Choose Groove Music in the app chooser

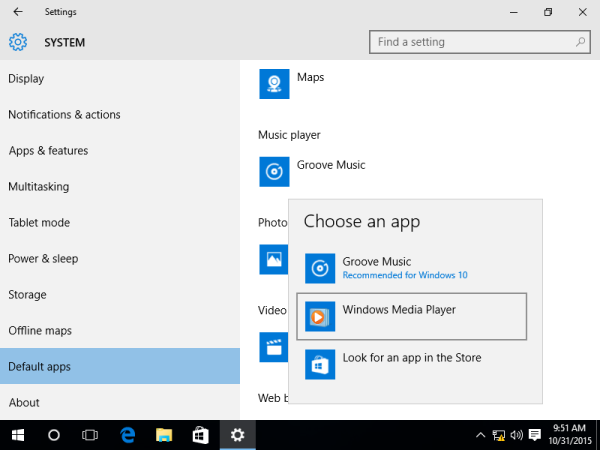tap(412, 268)
